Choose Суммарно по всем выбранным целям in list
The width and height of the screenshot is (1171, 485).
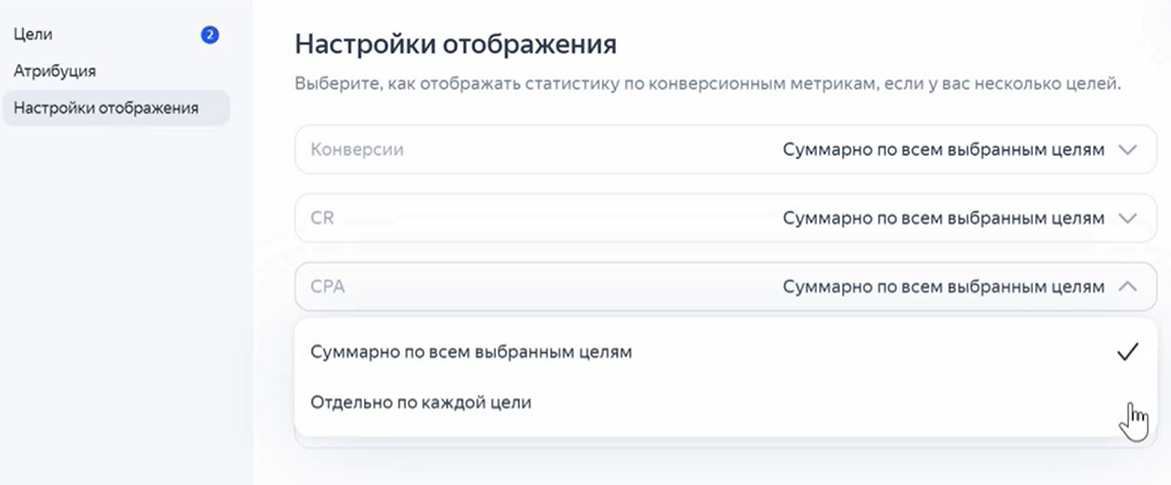[471, 352]
